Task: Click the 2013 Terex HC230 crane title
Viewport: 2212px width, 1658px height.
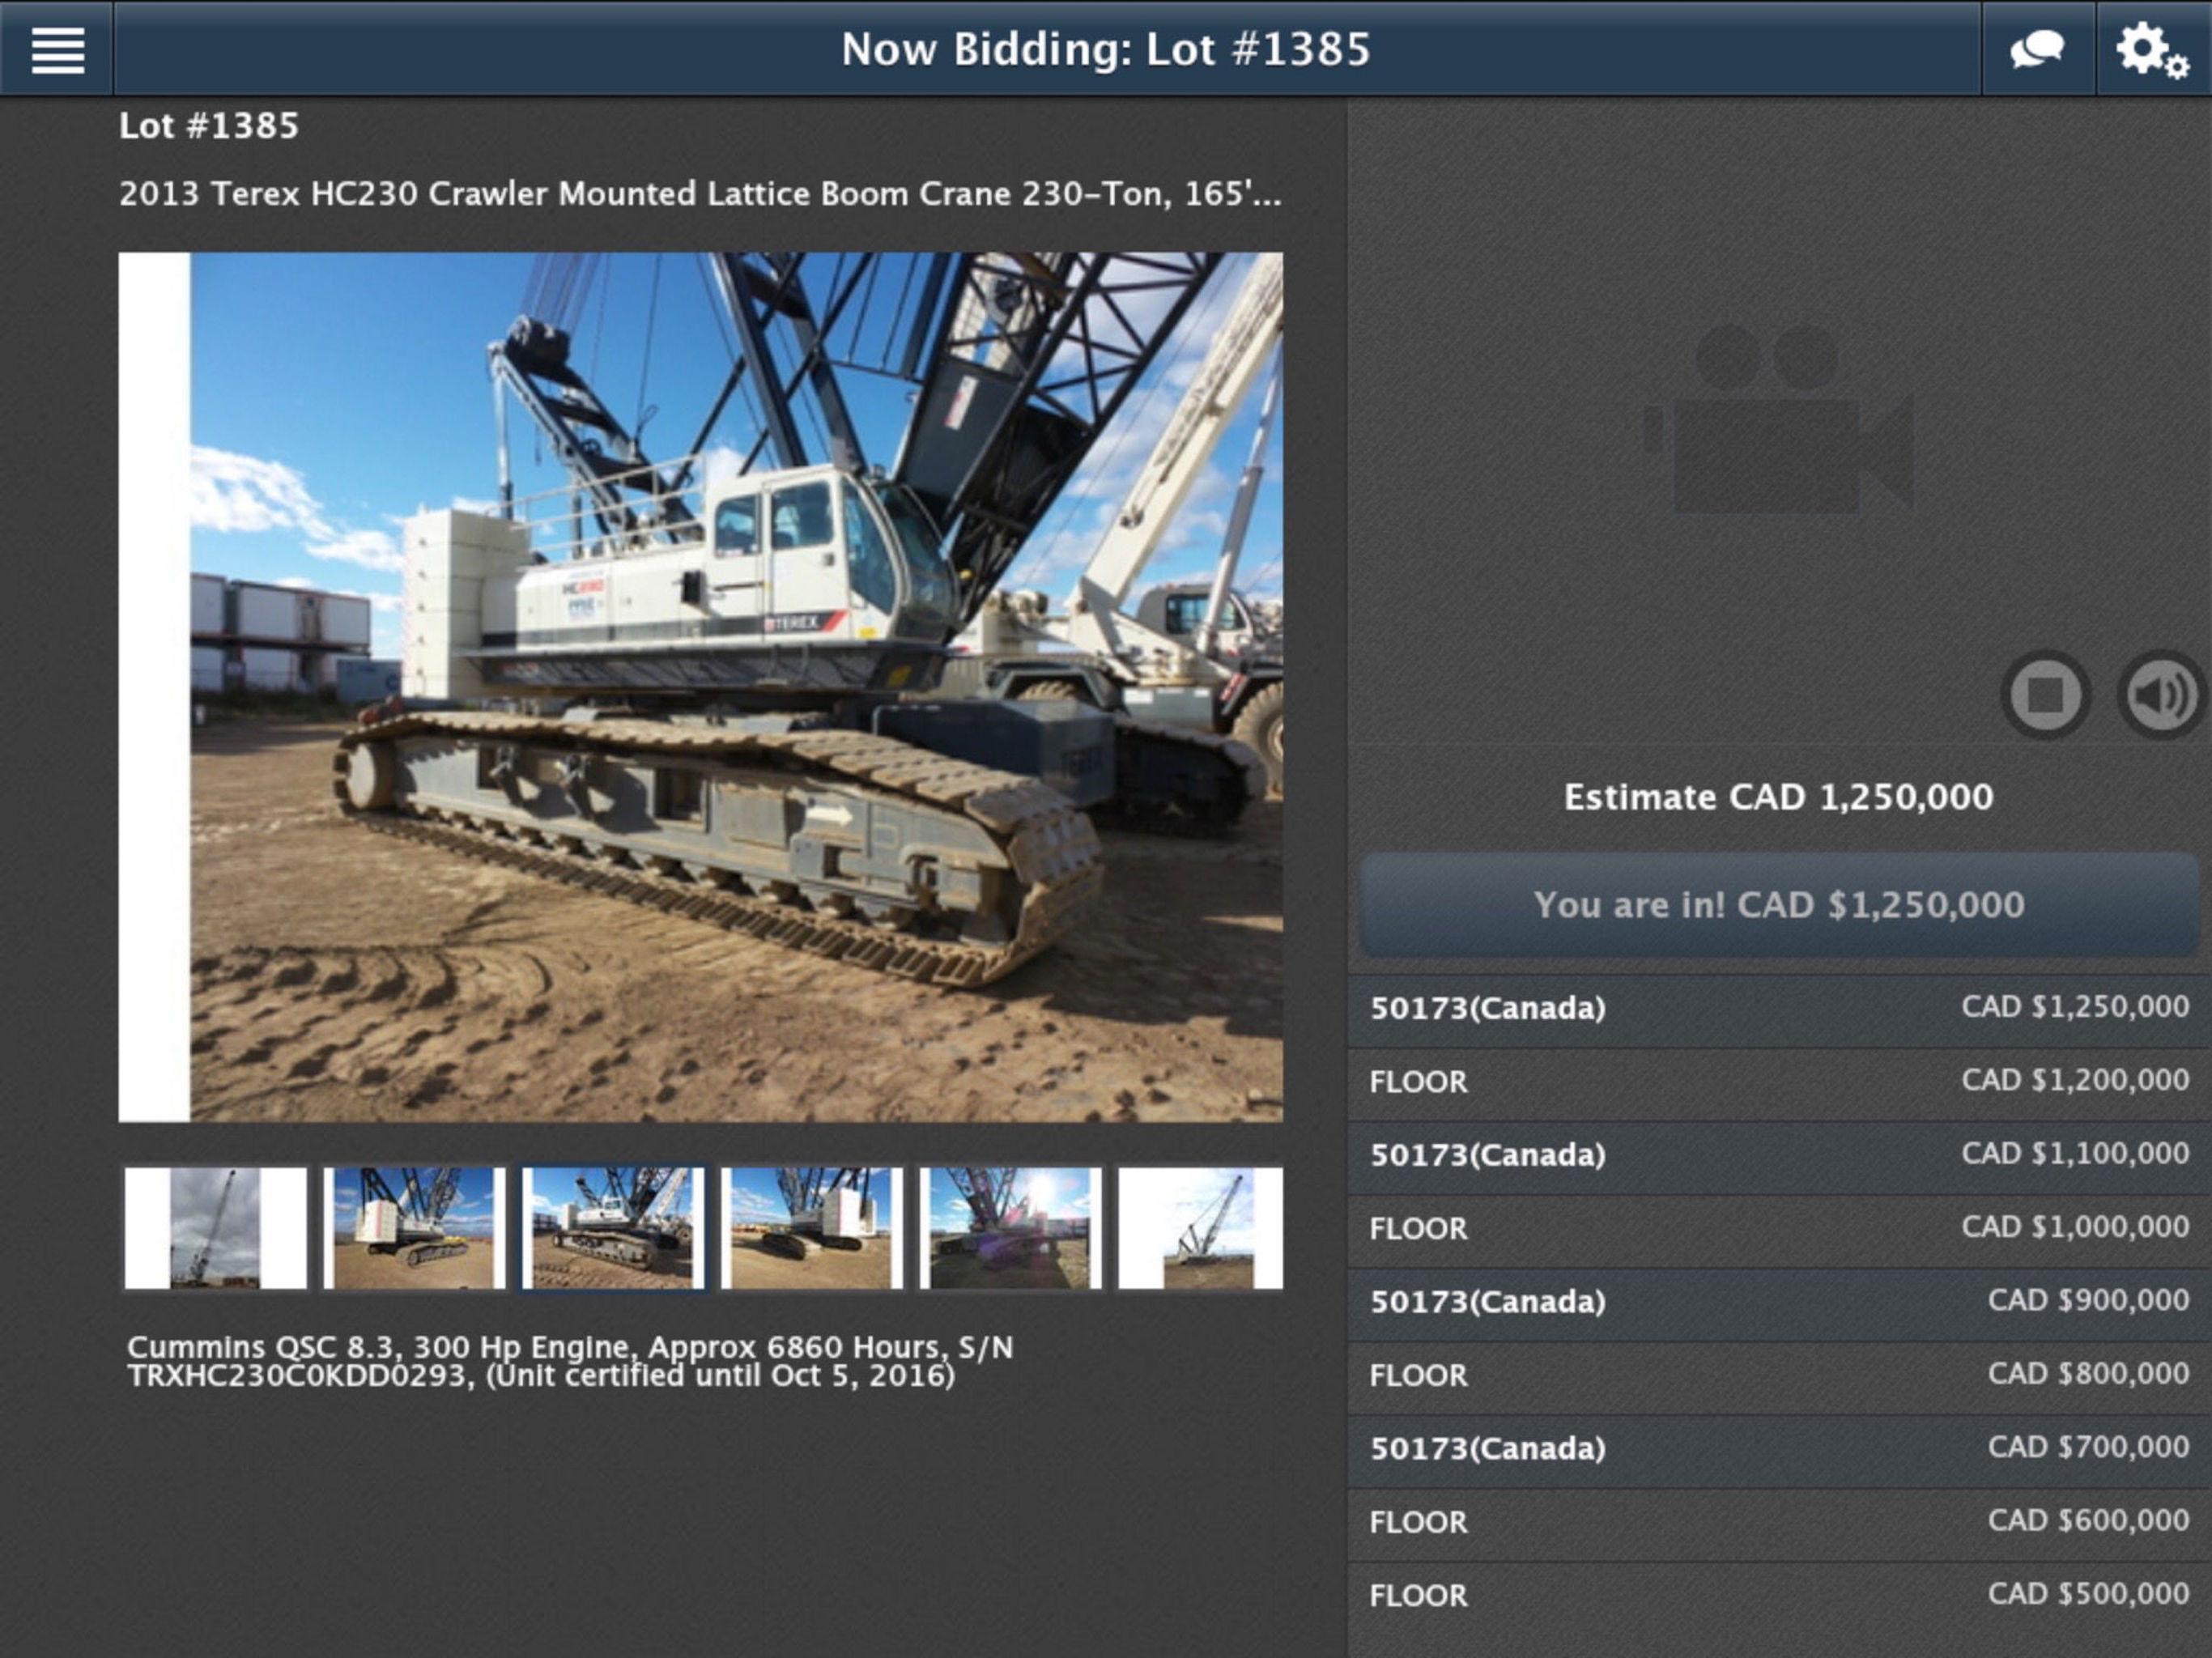Action: click(x=700, y=193)
